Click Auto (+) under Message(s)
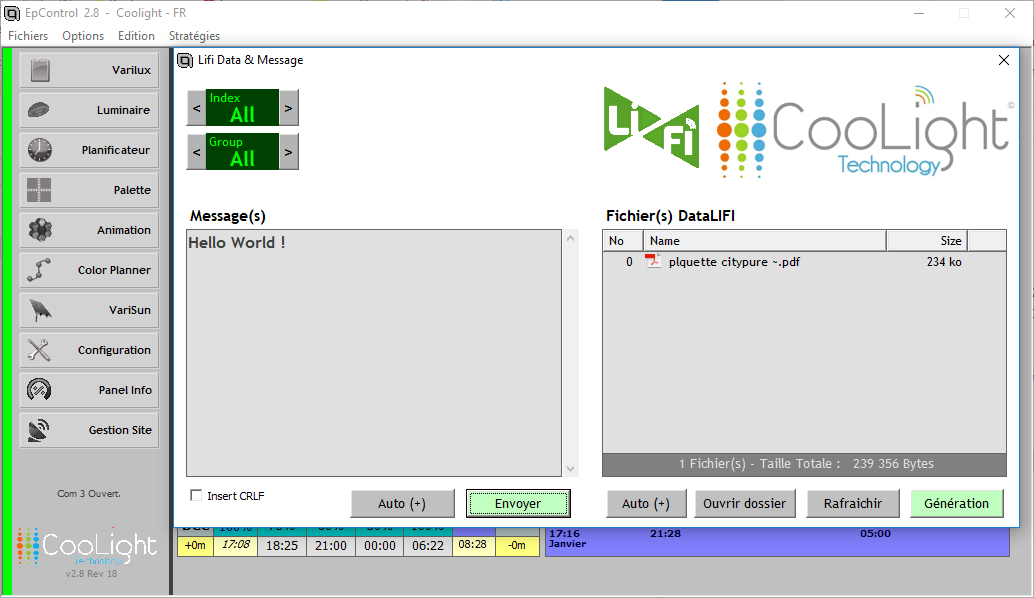The height and width of the screenshot is (598, 1034). pyautogui.click(x=402, y=504)
